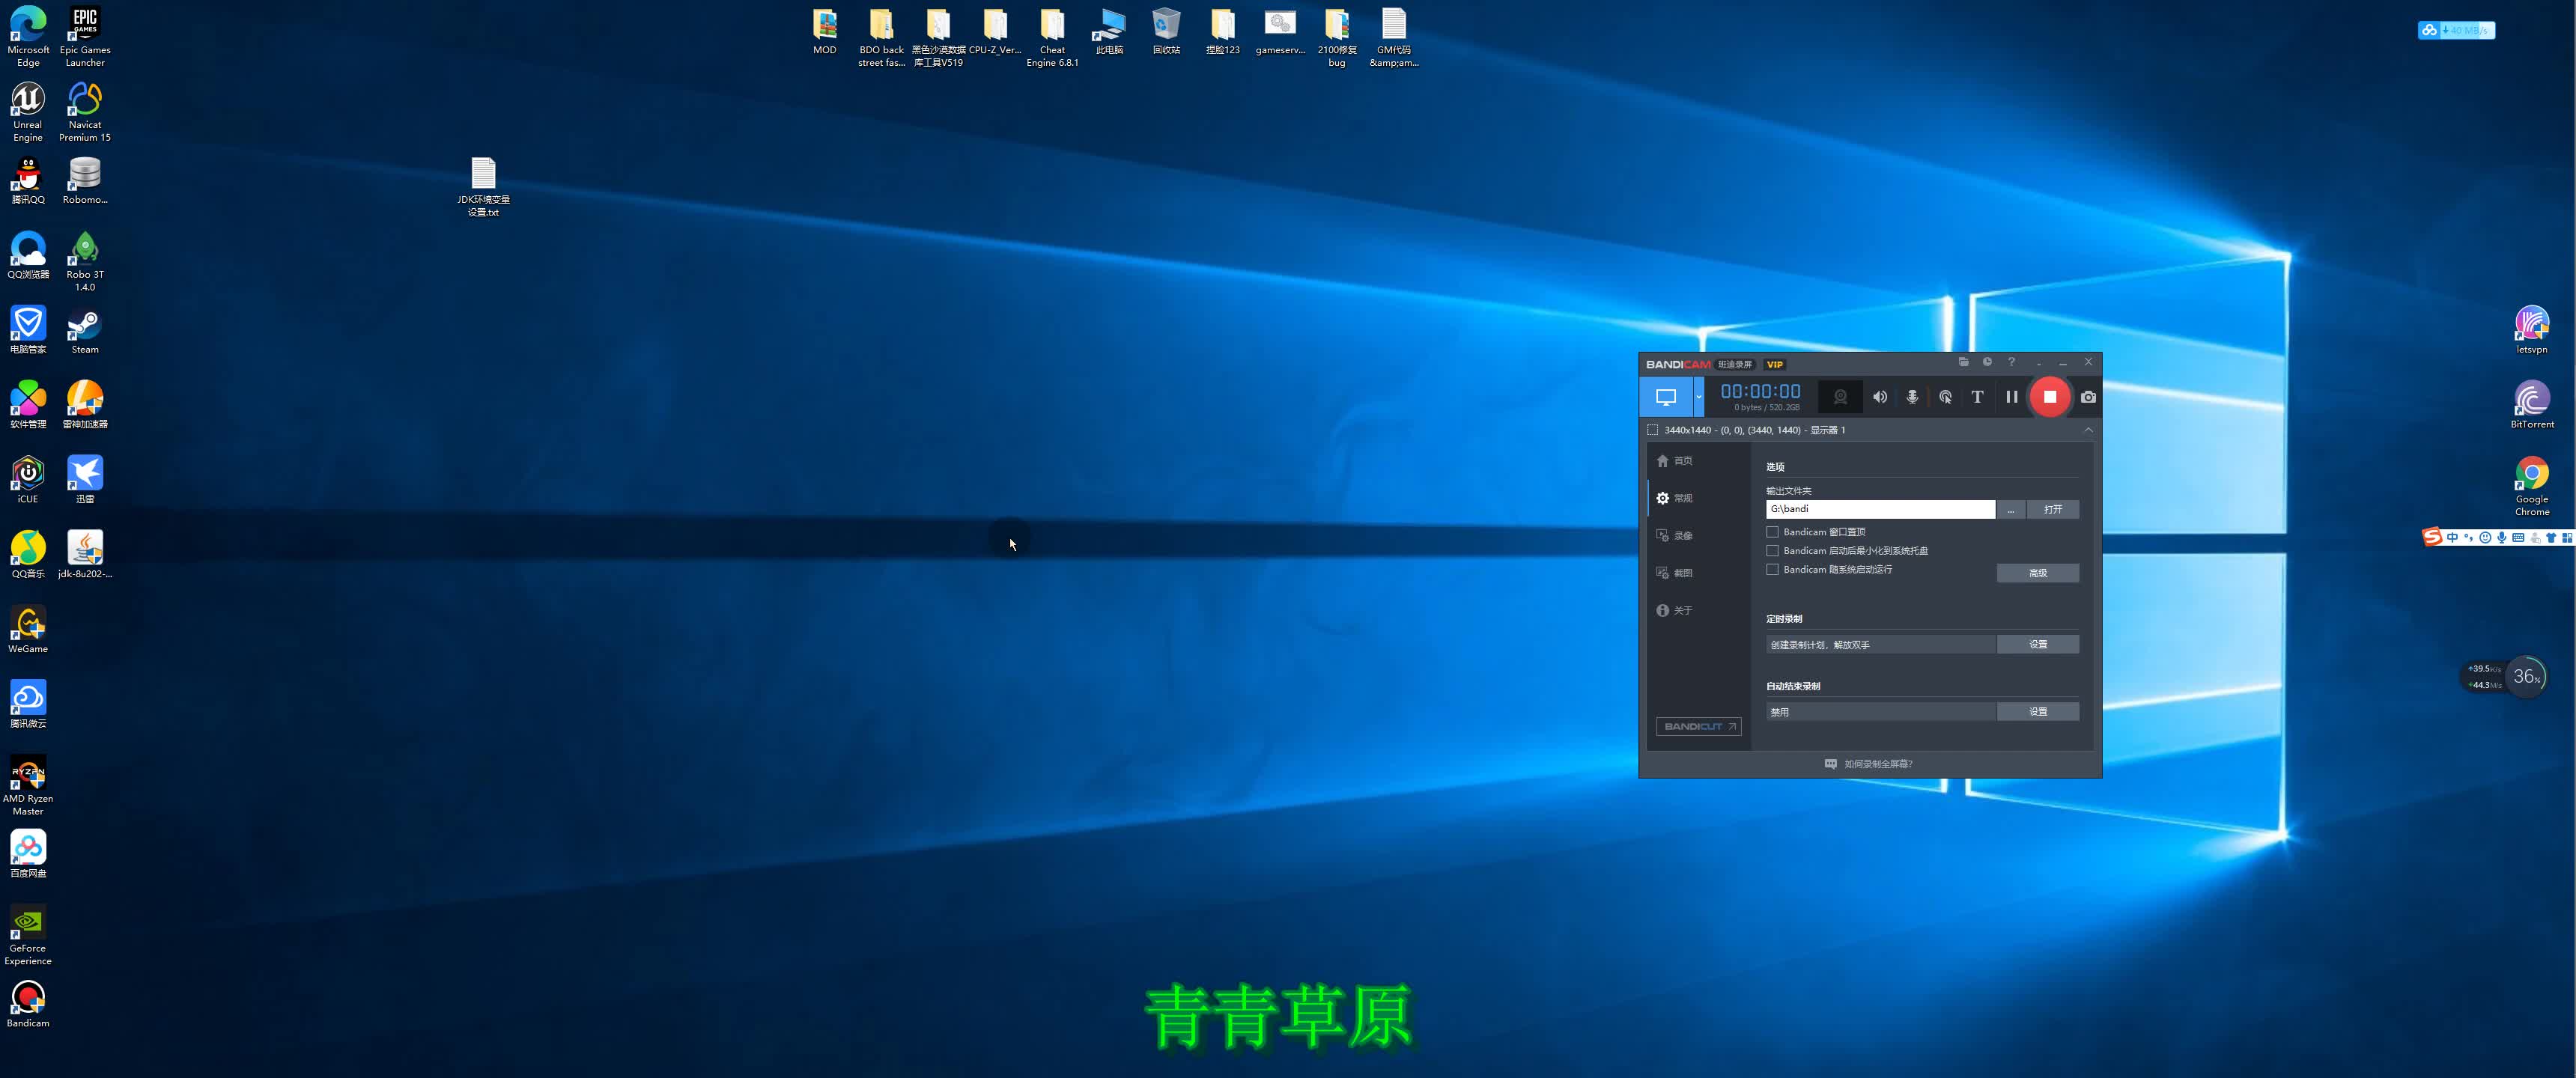Browse output folder with the ... button

tap(2010, 509)
